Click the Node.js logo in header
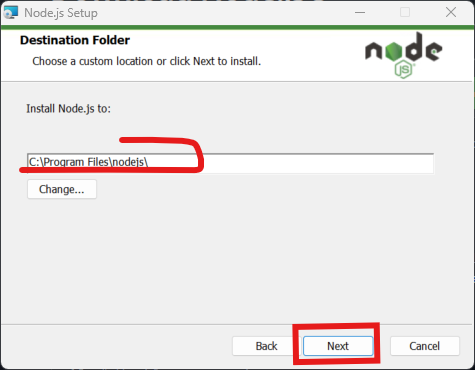Screen dimensions: 475x370 pos(404,55)
